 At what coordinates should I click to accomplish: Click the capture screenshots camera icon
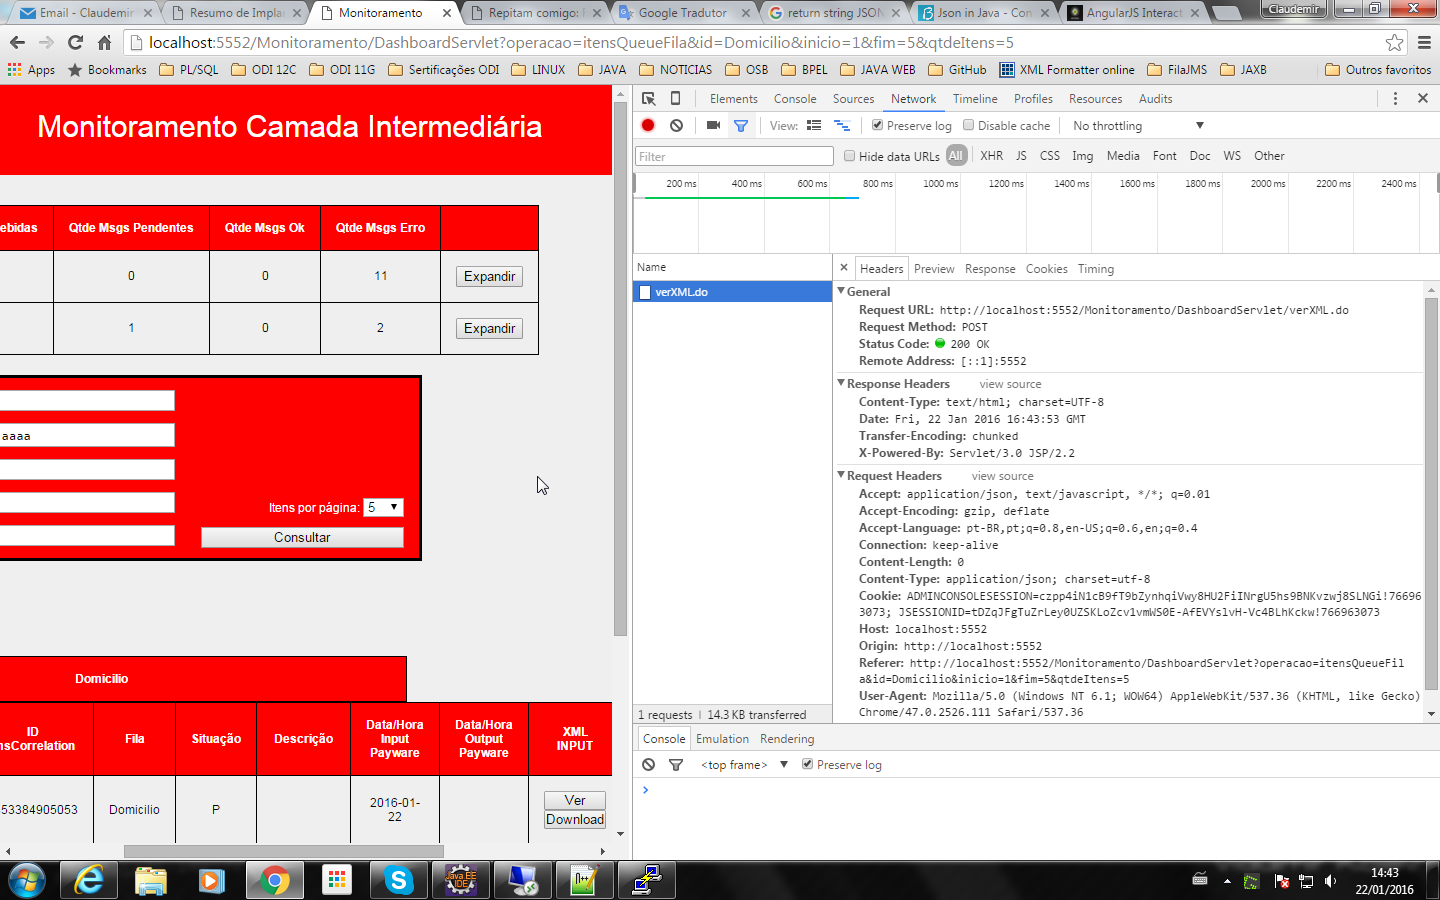pos(713,125)
